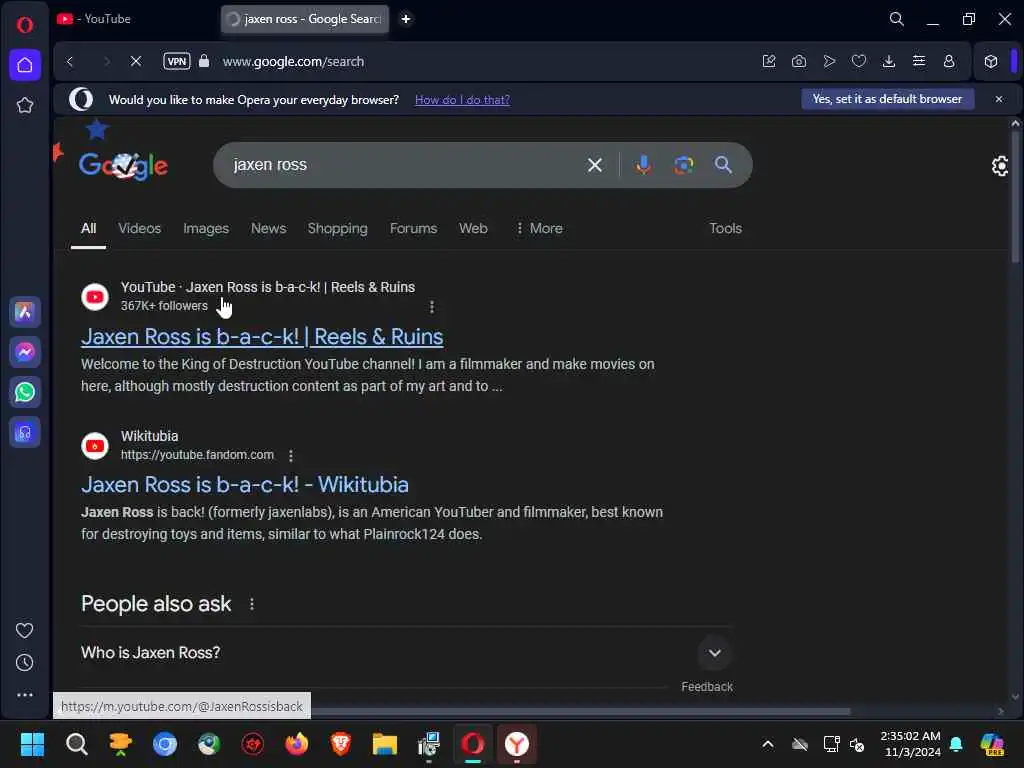This screenshot has height=768, width=1024.
Task: Open the search Tools options
Action: (726, 229)
